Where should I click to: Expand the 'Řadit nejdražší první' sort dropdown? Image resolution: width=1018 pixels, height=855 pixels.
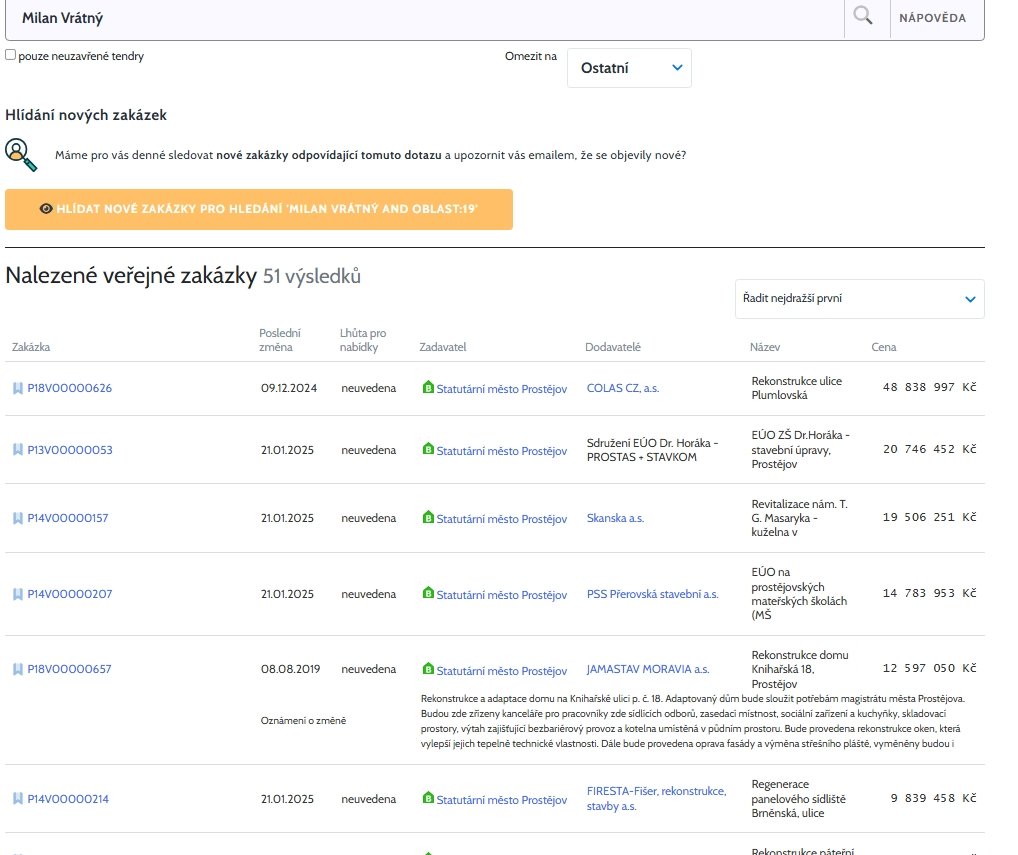pyautogui.click(x=859, y=298)
